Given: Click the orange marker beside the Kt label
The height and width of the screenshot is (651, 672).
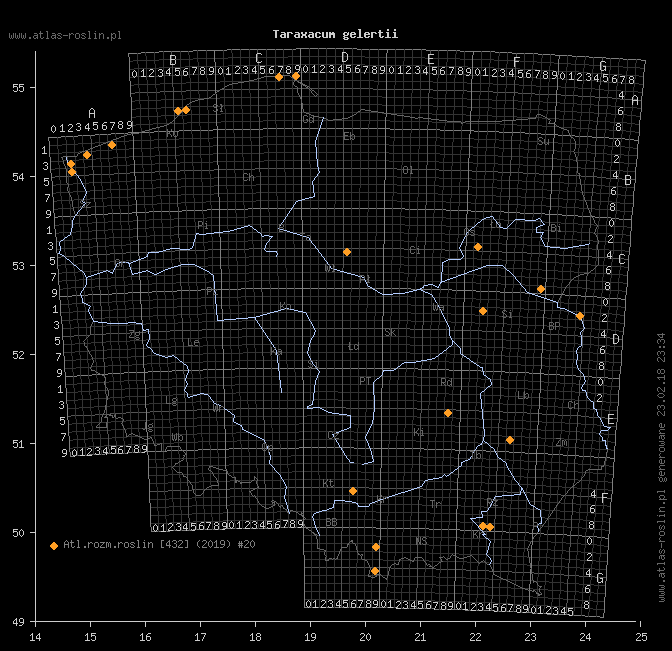Looking at the screenshot, I should (x=353, y=491).
